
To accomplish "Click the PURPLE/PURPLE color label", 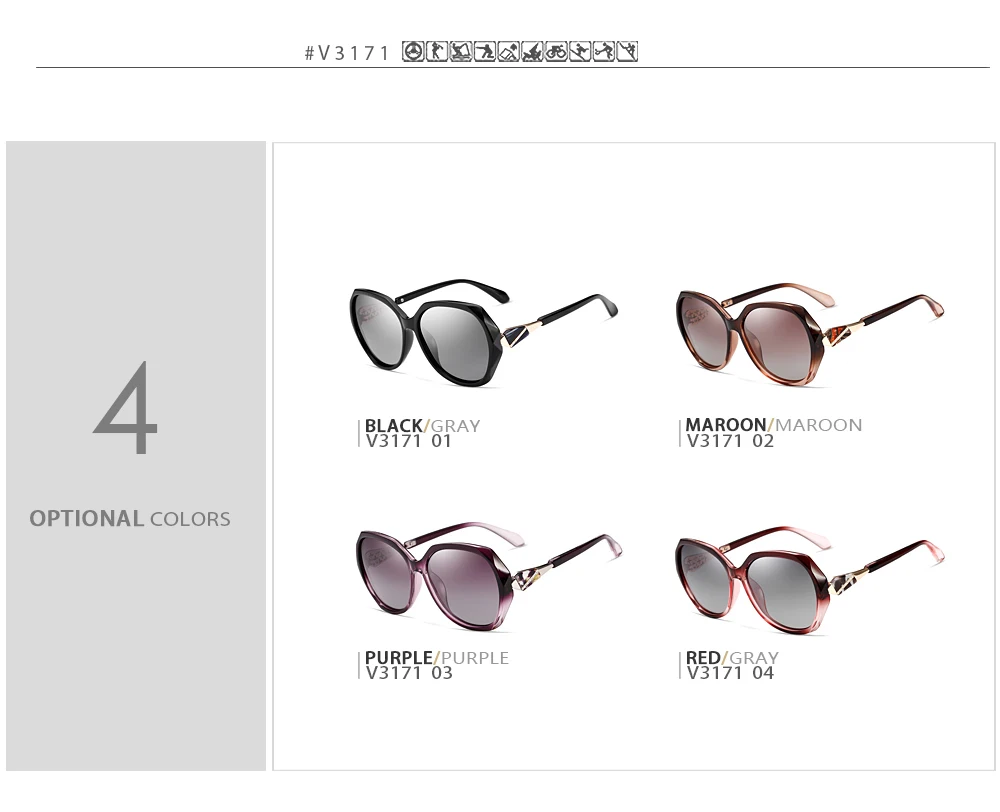I will (437, 658).
